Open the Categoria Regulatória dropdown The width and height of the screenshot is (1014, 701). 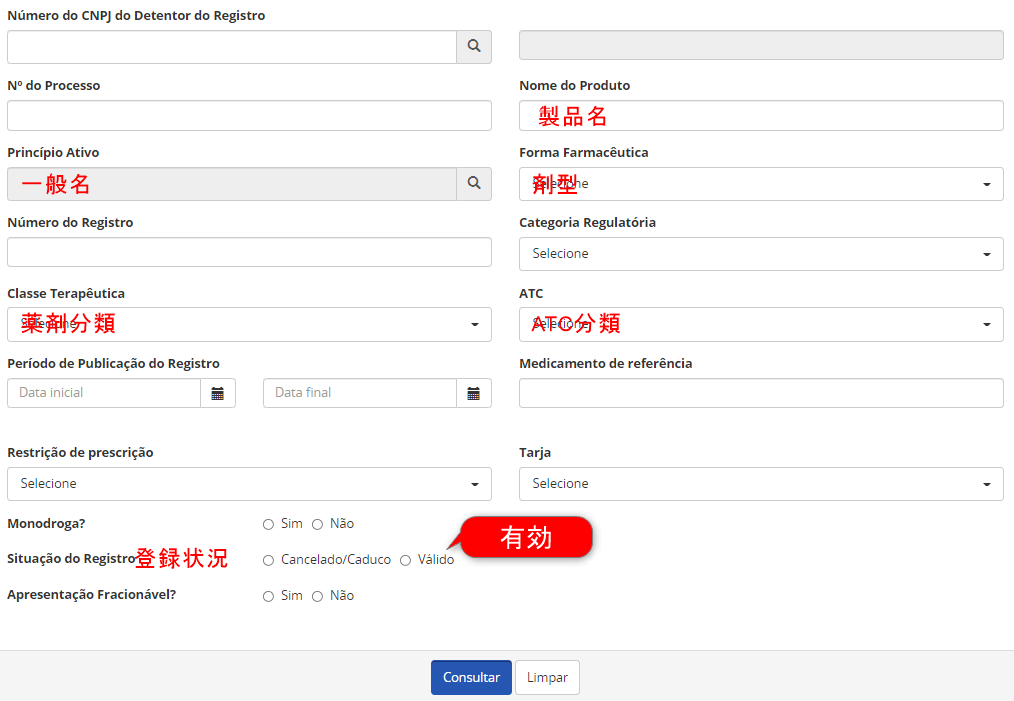[x=761, y=254]
